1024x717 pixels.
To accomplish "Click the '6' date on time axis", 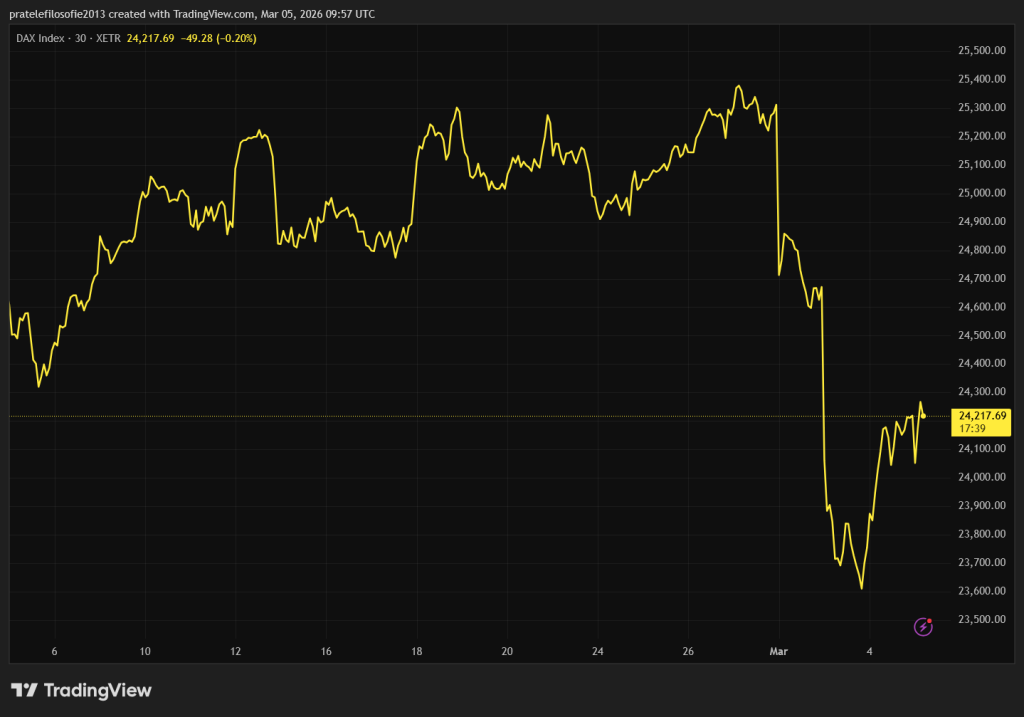I will tap(54, 651).
